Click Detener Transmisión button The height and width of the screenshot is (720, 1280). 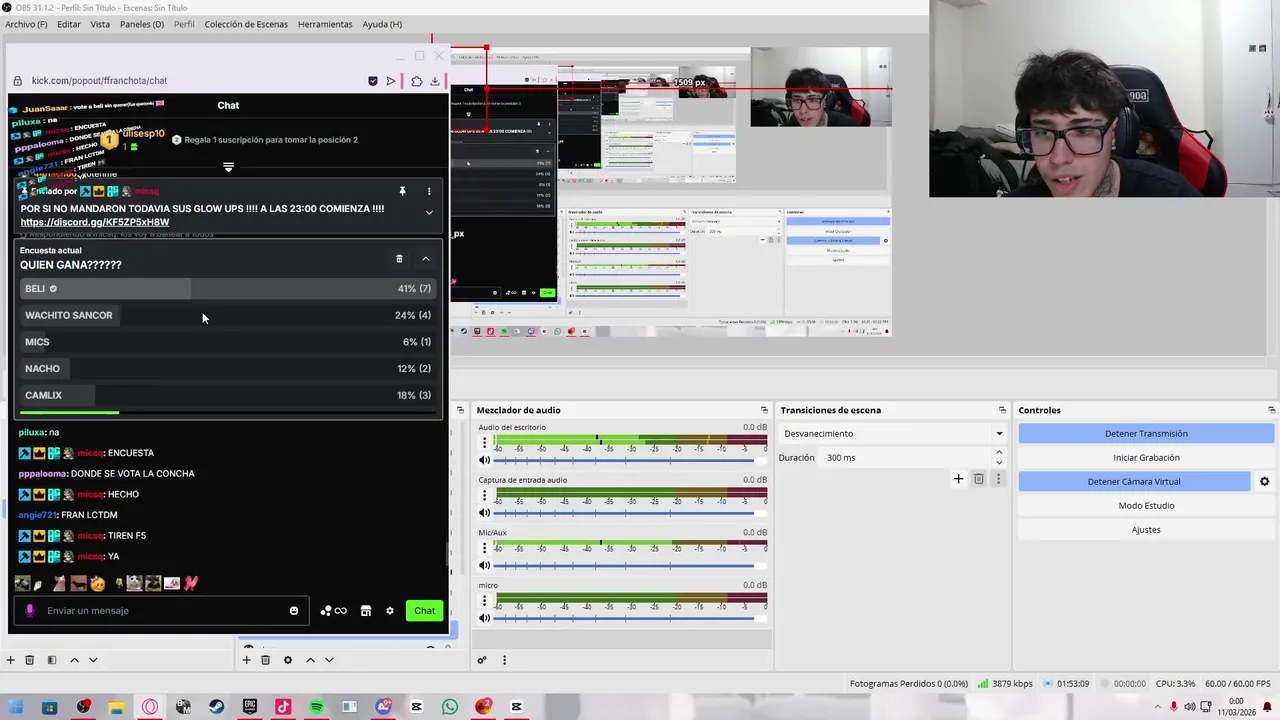coord(1146,434)
